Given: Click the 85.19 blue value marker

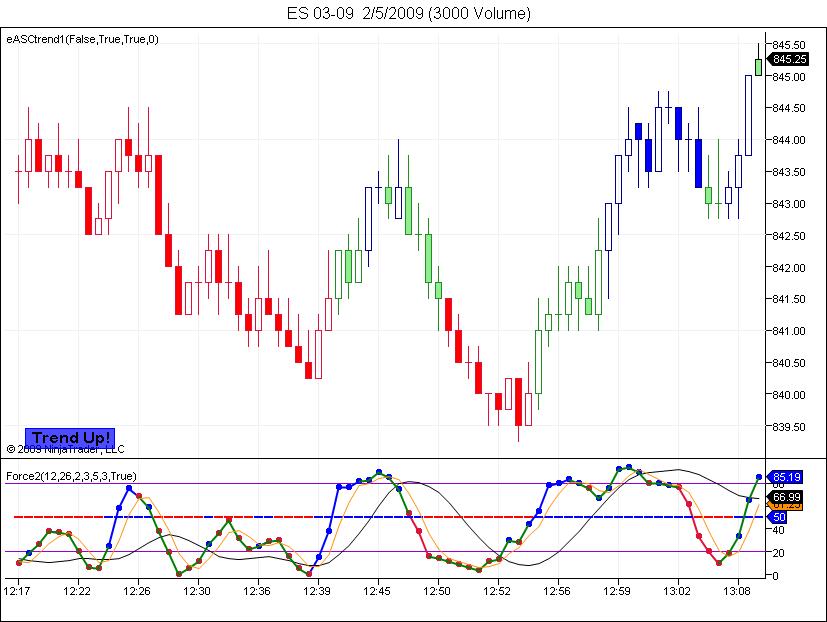Looking at the screenshot, I should click(x=784, y=477).
